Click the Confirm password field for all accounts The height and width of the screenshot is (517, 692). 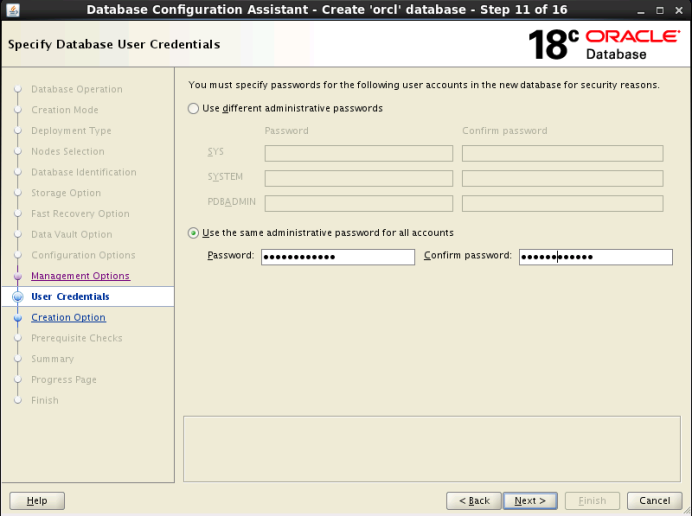click(x=596, y=257)
